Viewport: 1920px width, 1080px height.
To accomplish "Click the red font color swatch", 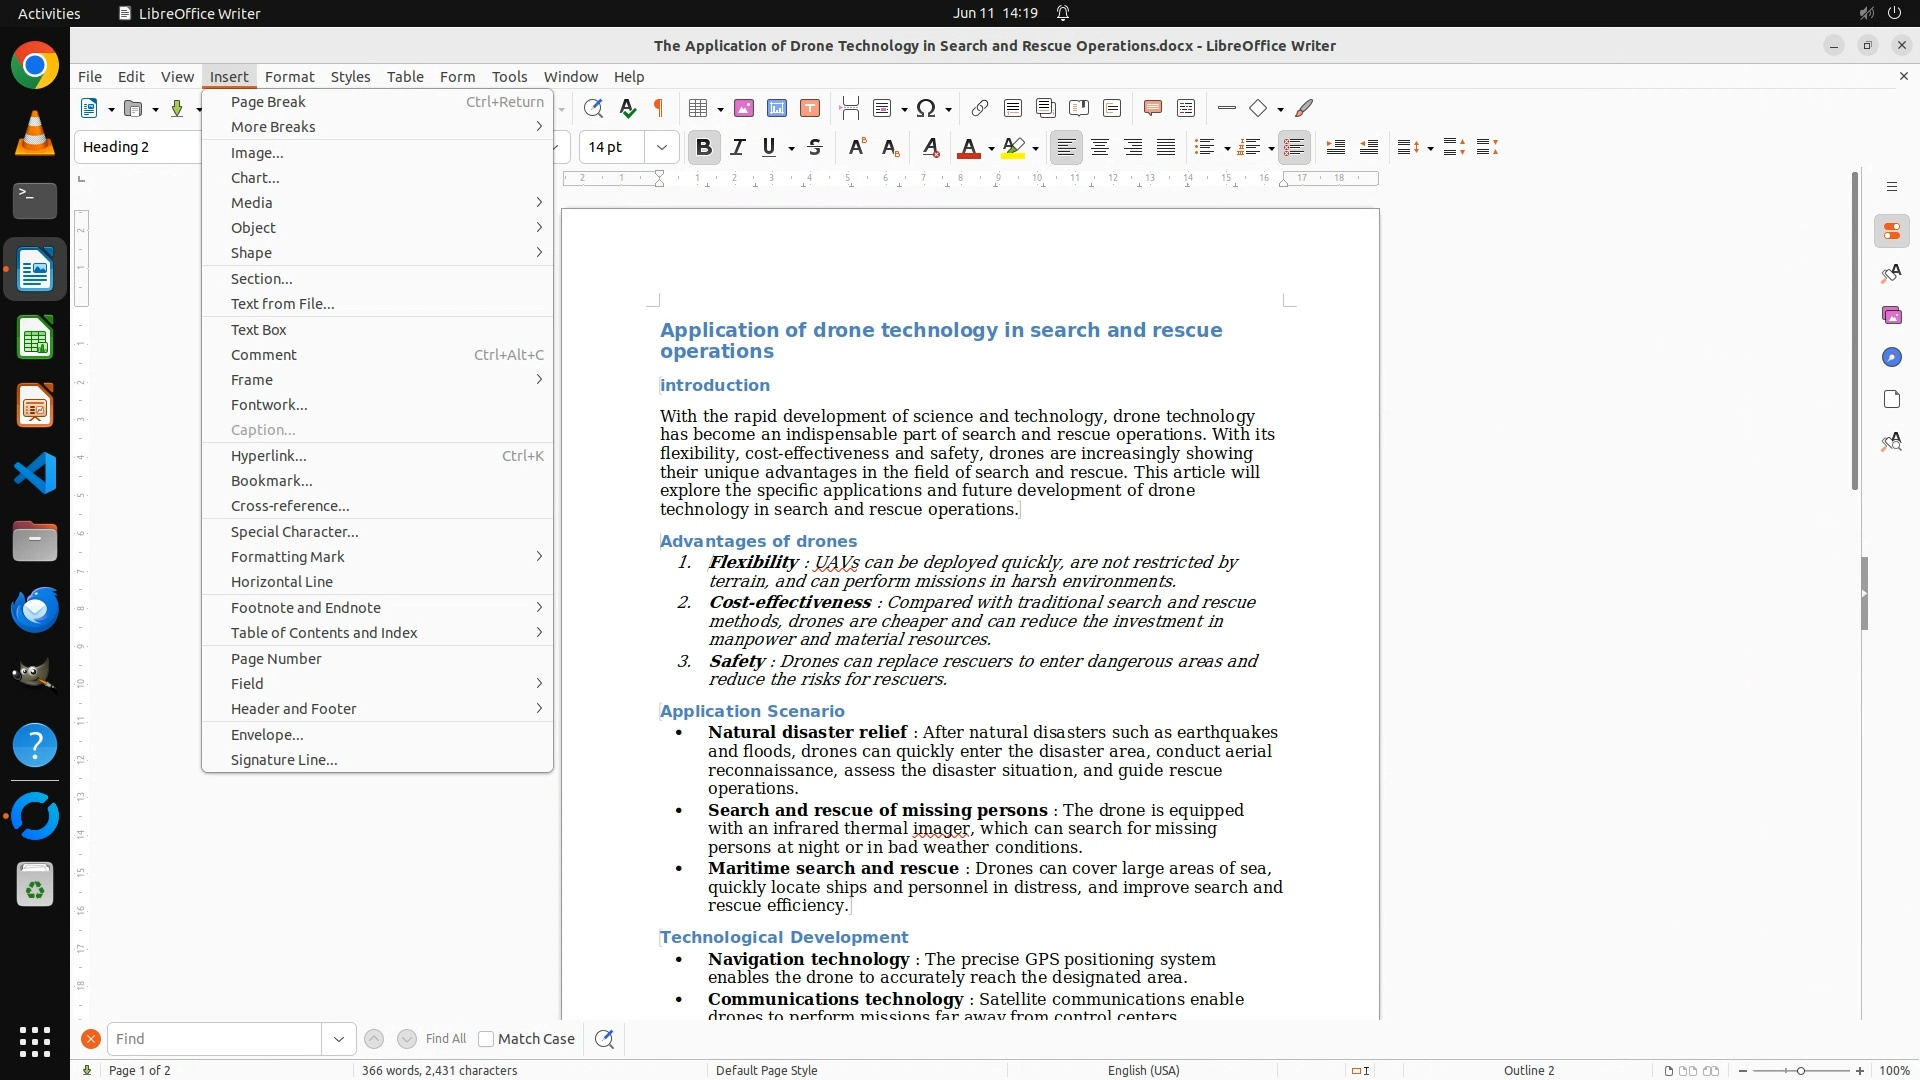I will pos(967,148).
